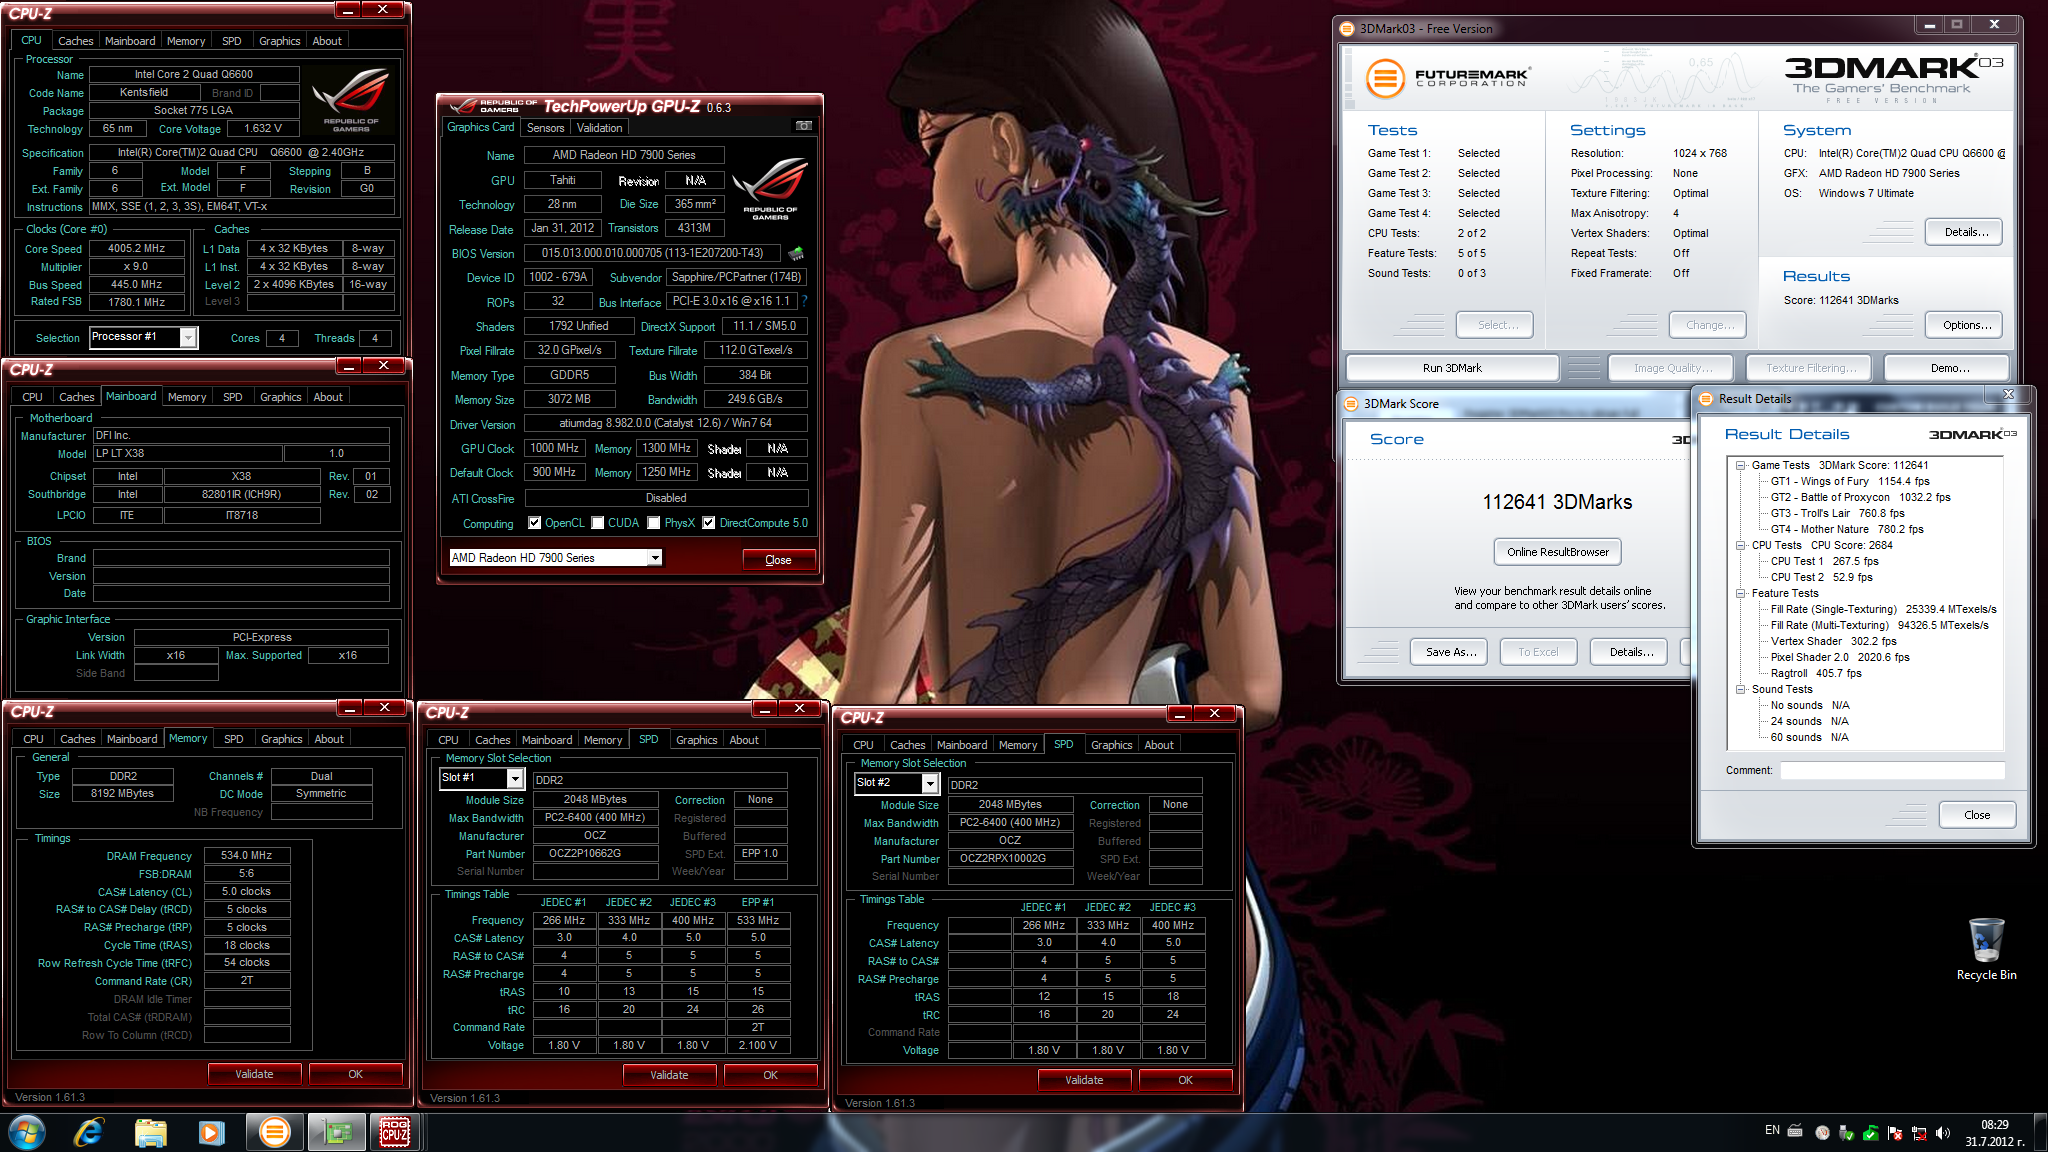Click the Run 3DMark button
The image size is (2048, 1152).
(x=1452, y=368)
